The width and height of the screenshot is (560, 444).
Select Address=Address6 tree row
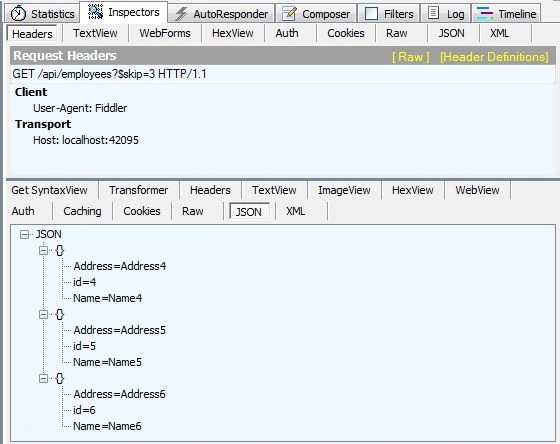click(120, 394)
